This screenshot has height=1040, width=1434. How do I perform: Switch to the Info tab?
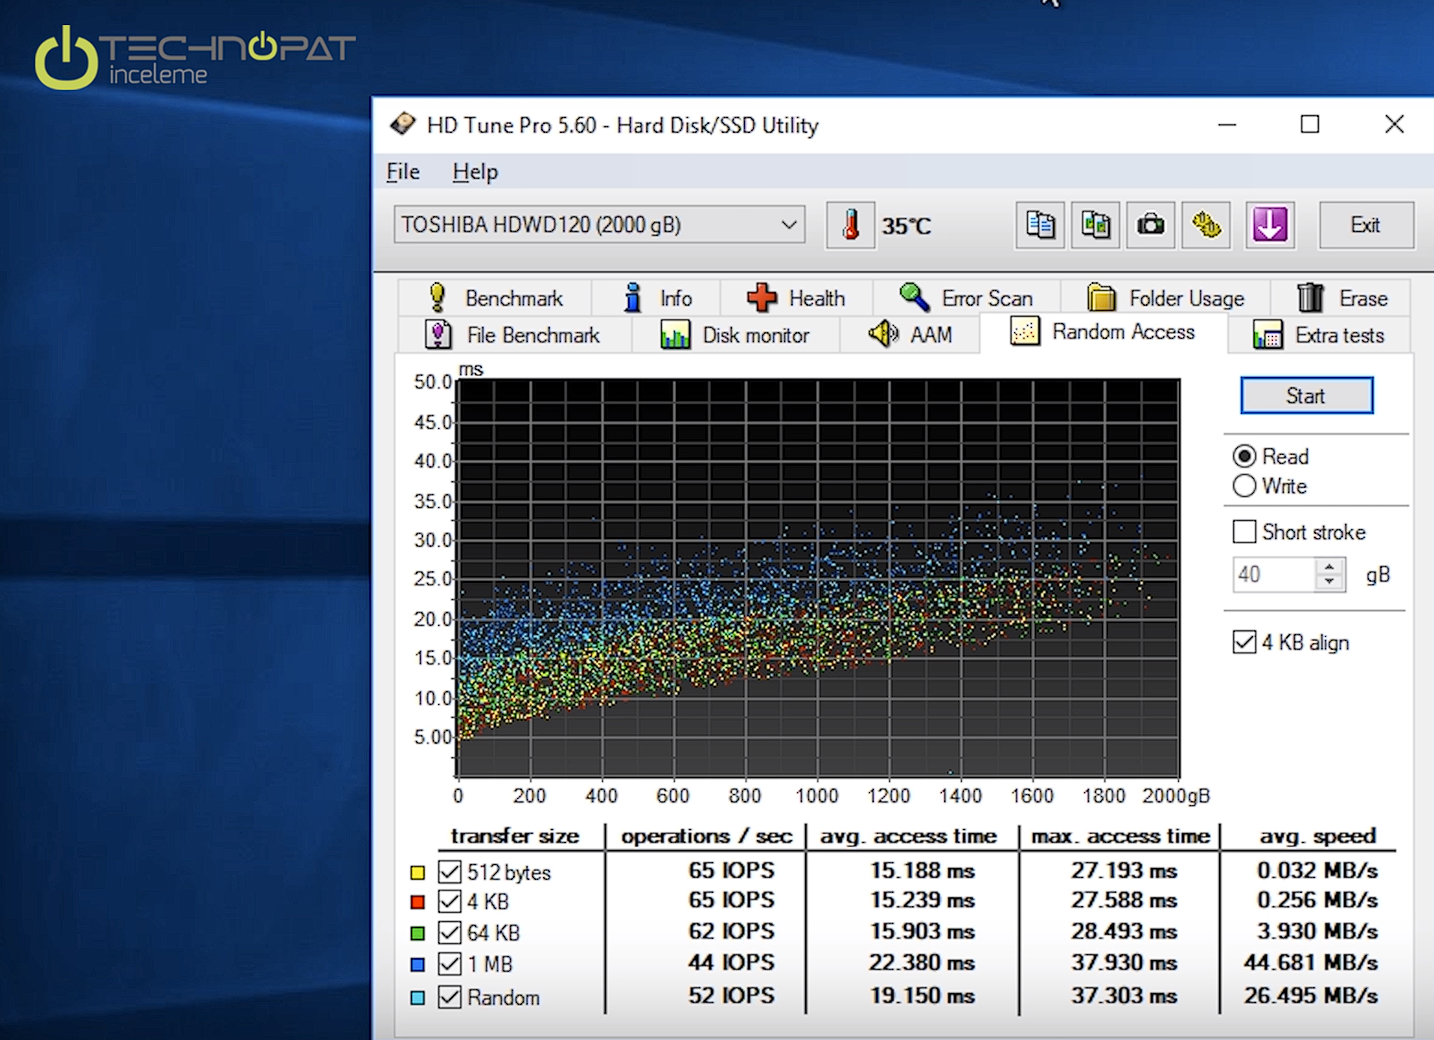(657, 298)
